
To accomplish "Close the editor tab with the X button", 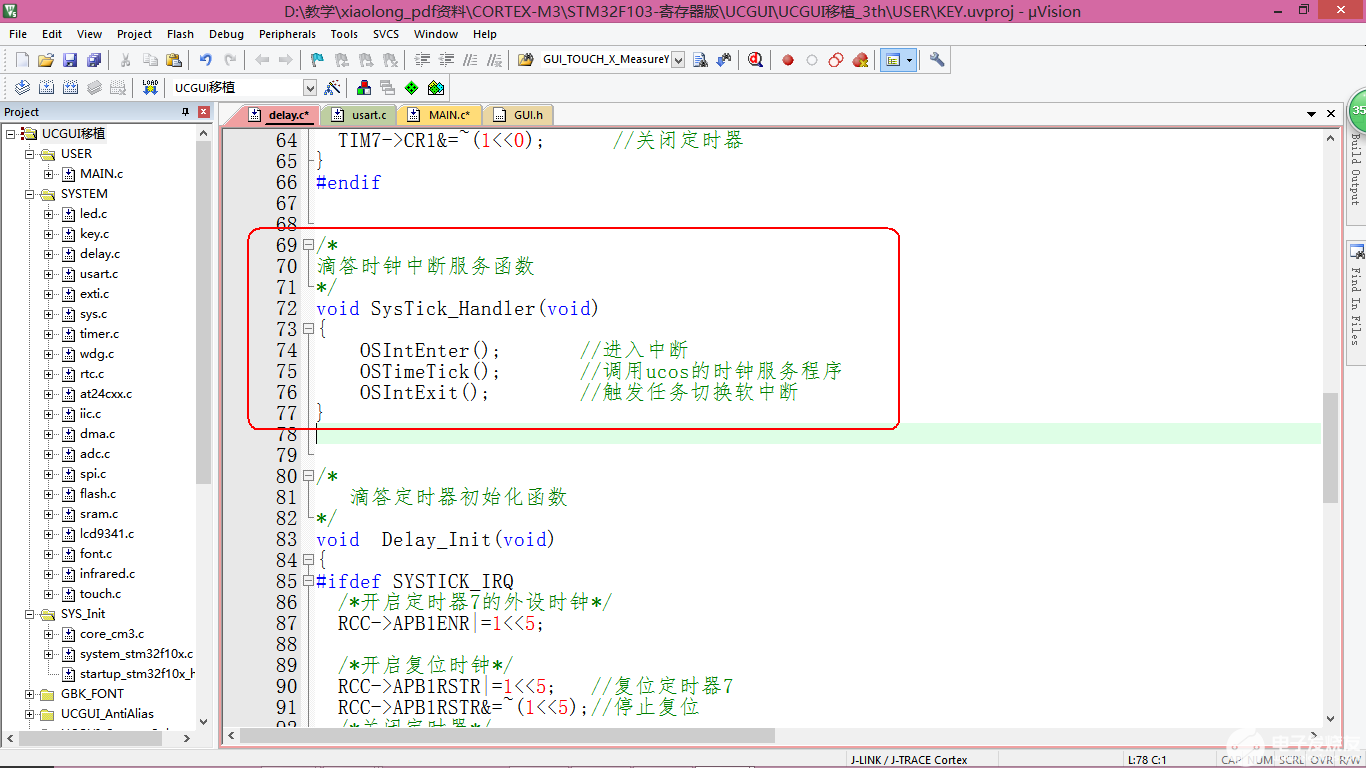I will tap(1330, 115).
